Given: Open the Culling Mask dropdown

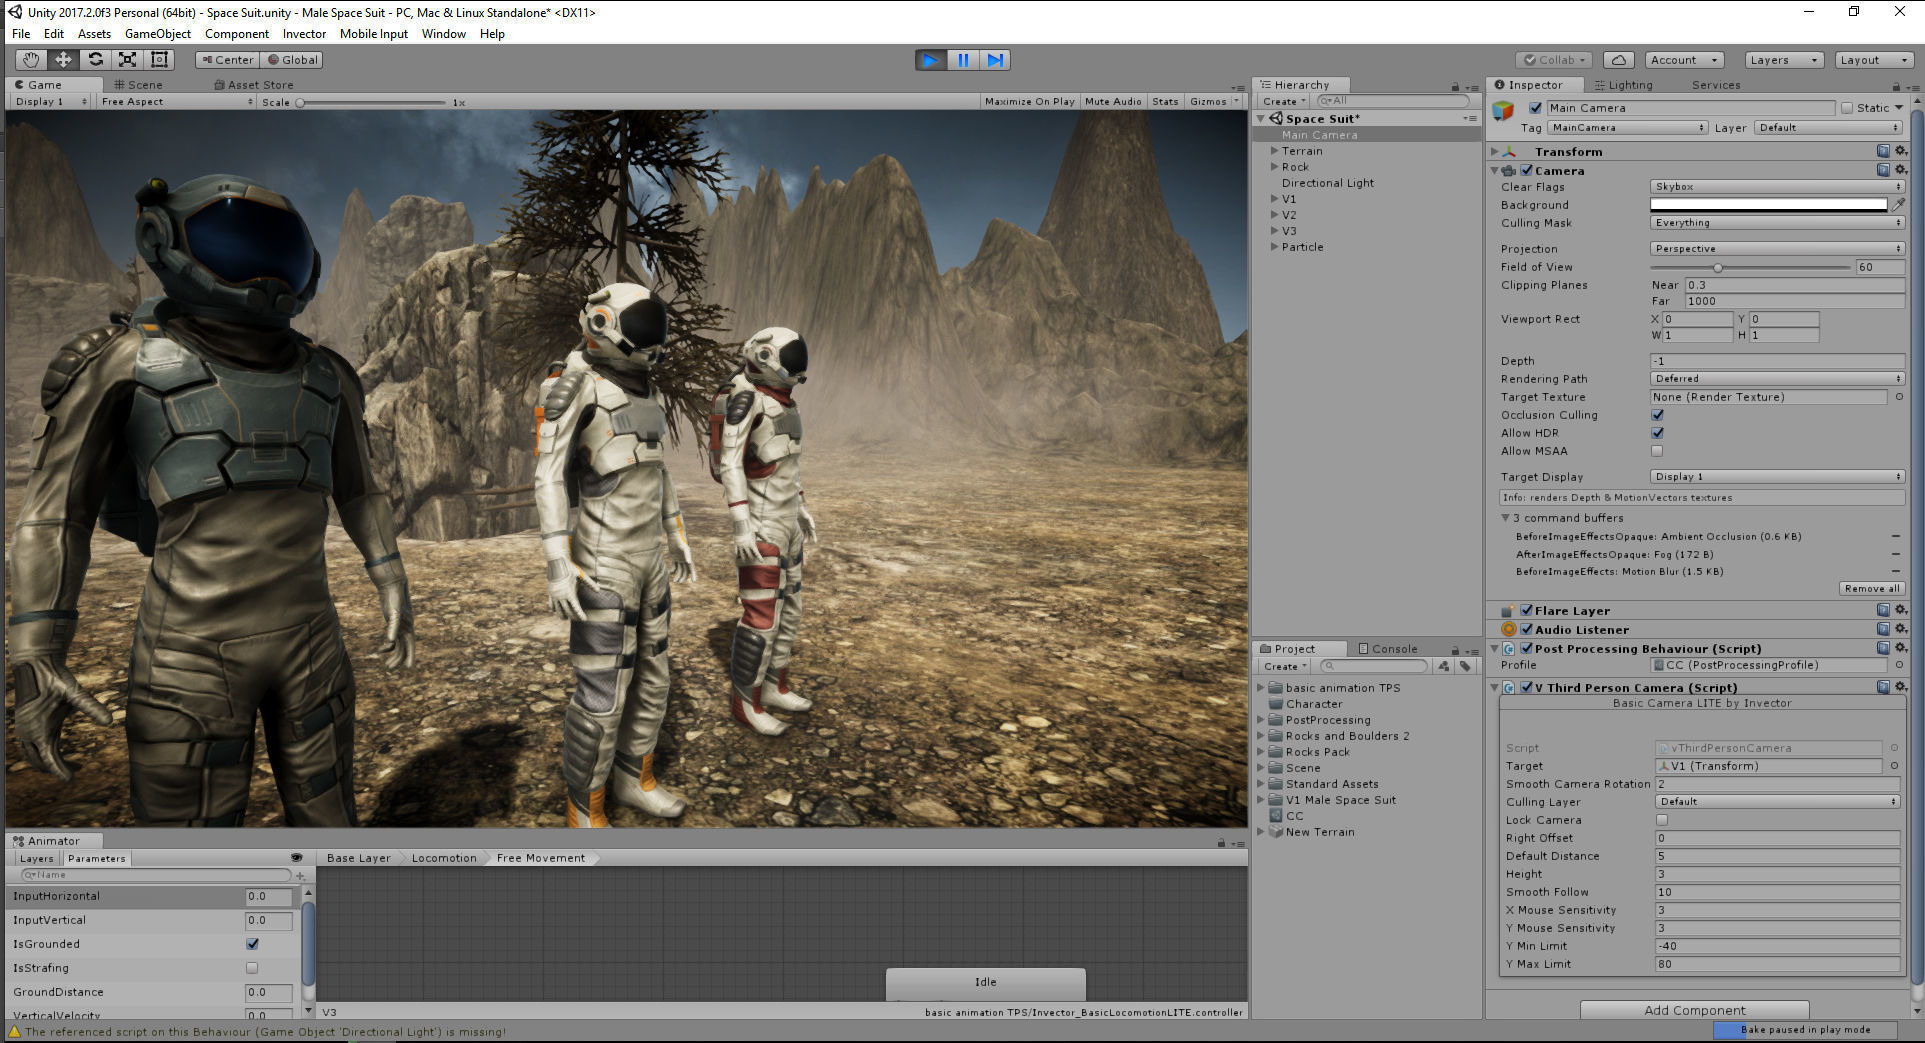Looking at the screenshot, I should [x=1776, y=223].
